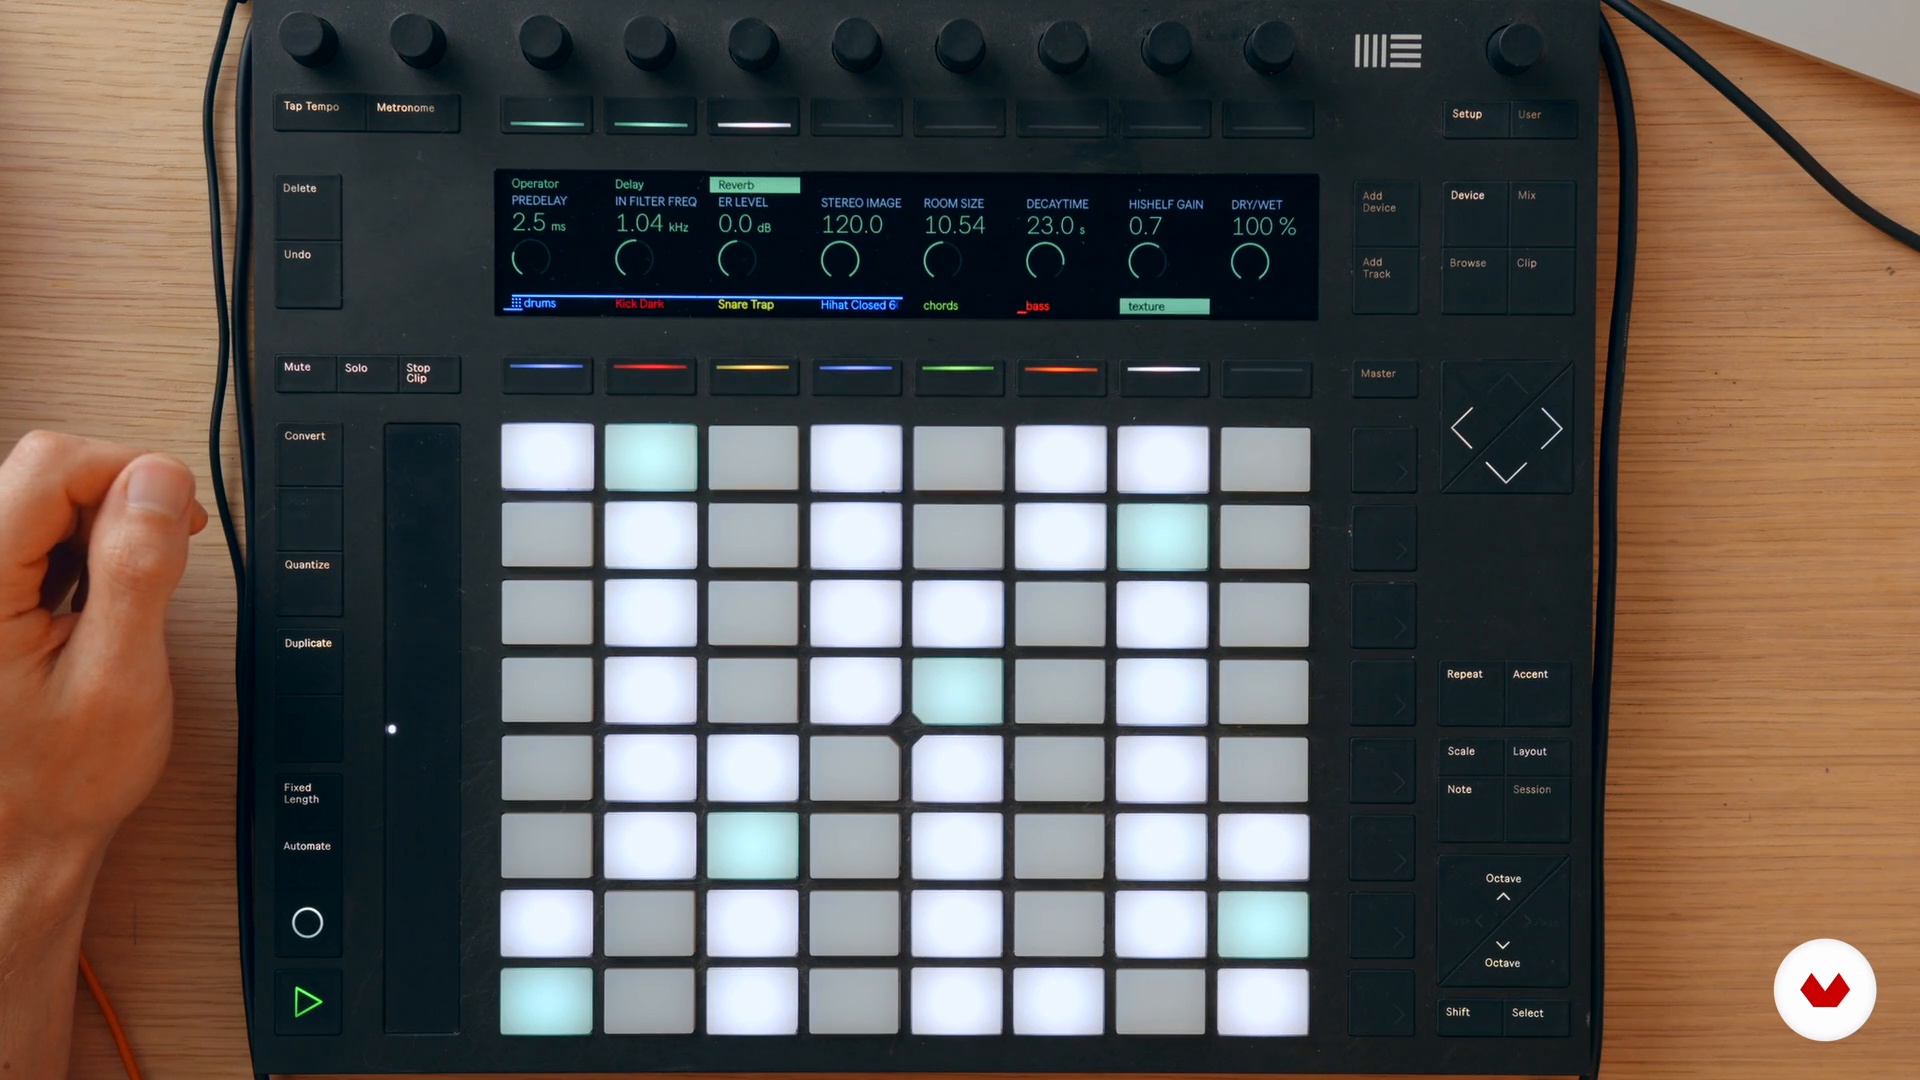Hit the Record circle button
This screenshot has height=1080, width=1920.
307,922
